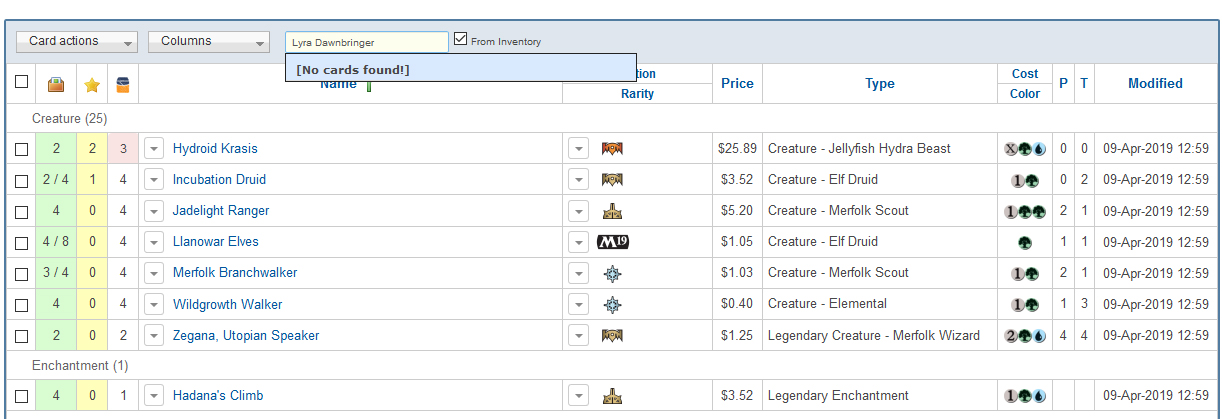Toggle the From Inventory checkbox
1222x419 pixels.
tap(460, 39)
